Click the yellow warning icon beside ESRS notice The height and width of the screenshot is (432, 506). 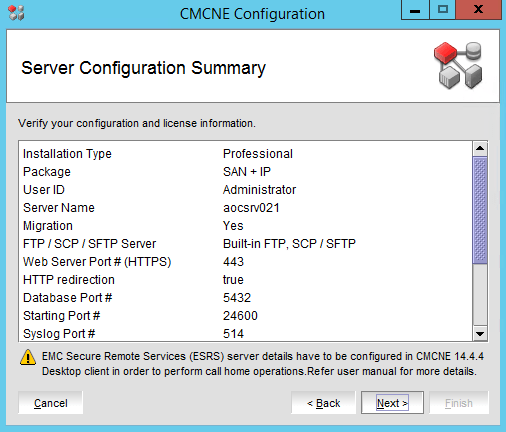coord(28,358)
